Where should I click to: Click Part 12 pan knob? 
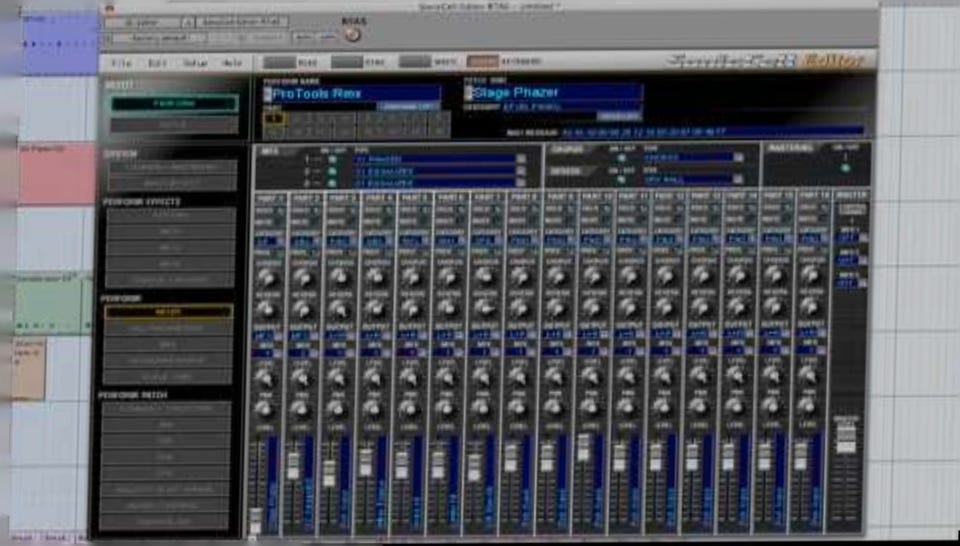pyautogui.click(x=661, y=405)
